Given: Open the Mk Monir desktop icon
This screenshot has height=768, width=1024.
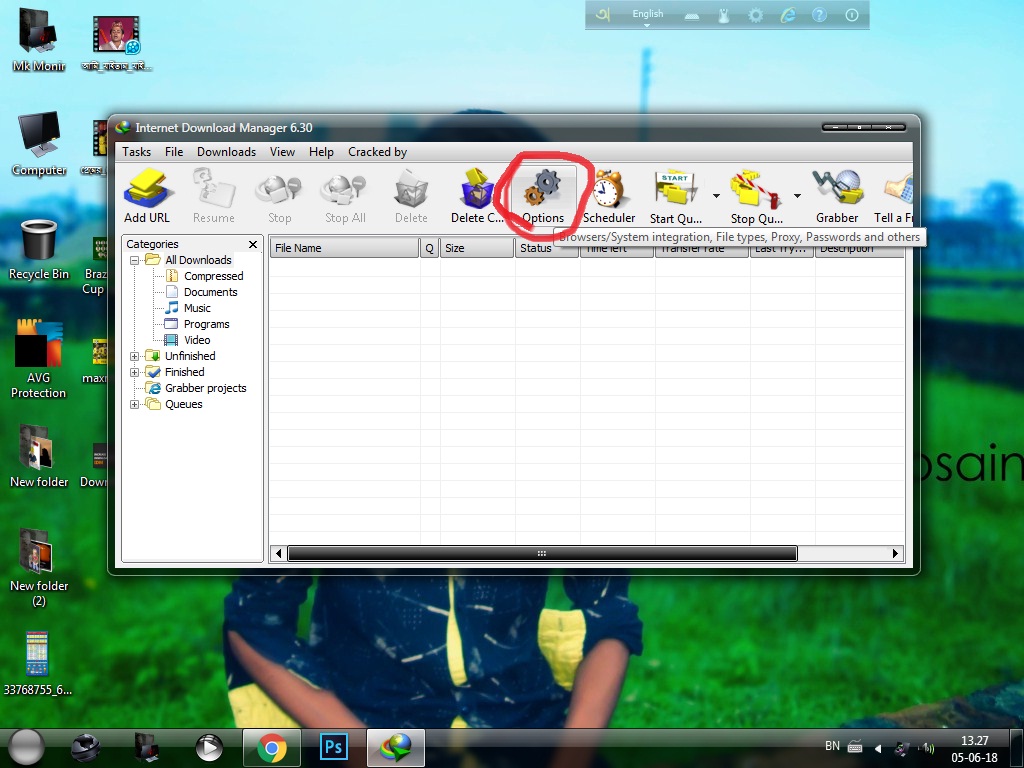Looking at the screenshot, I should click(x=39, y=39).
